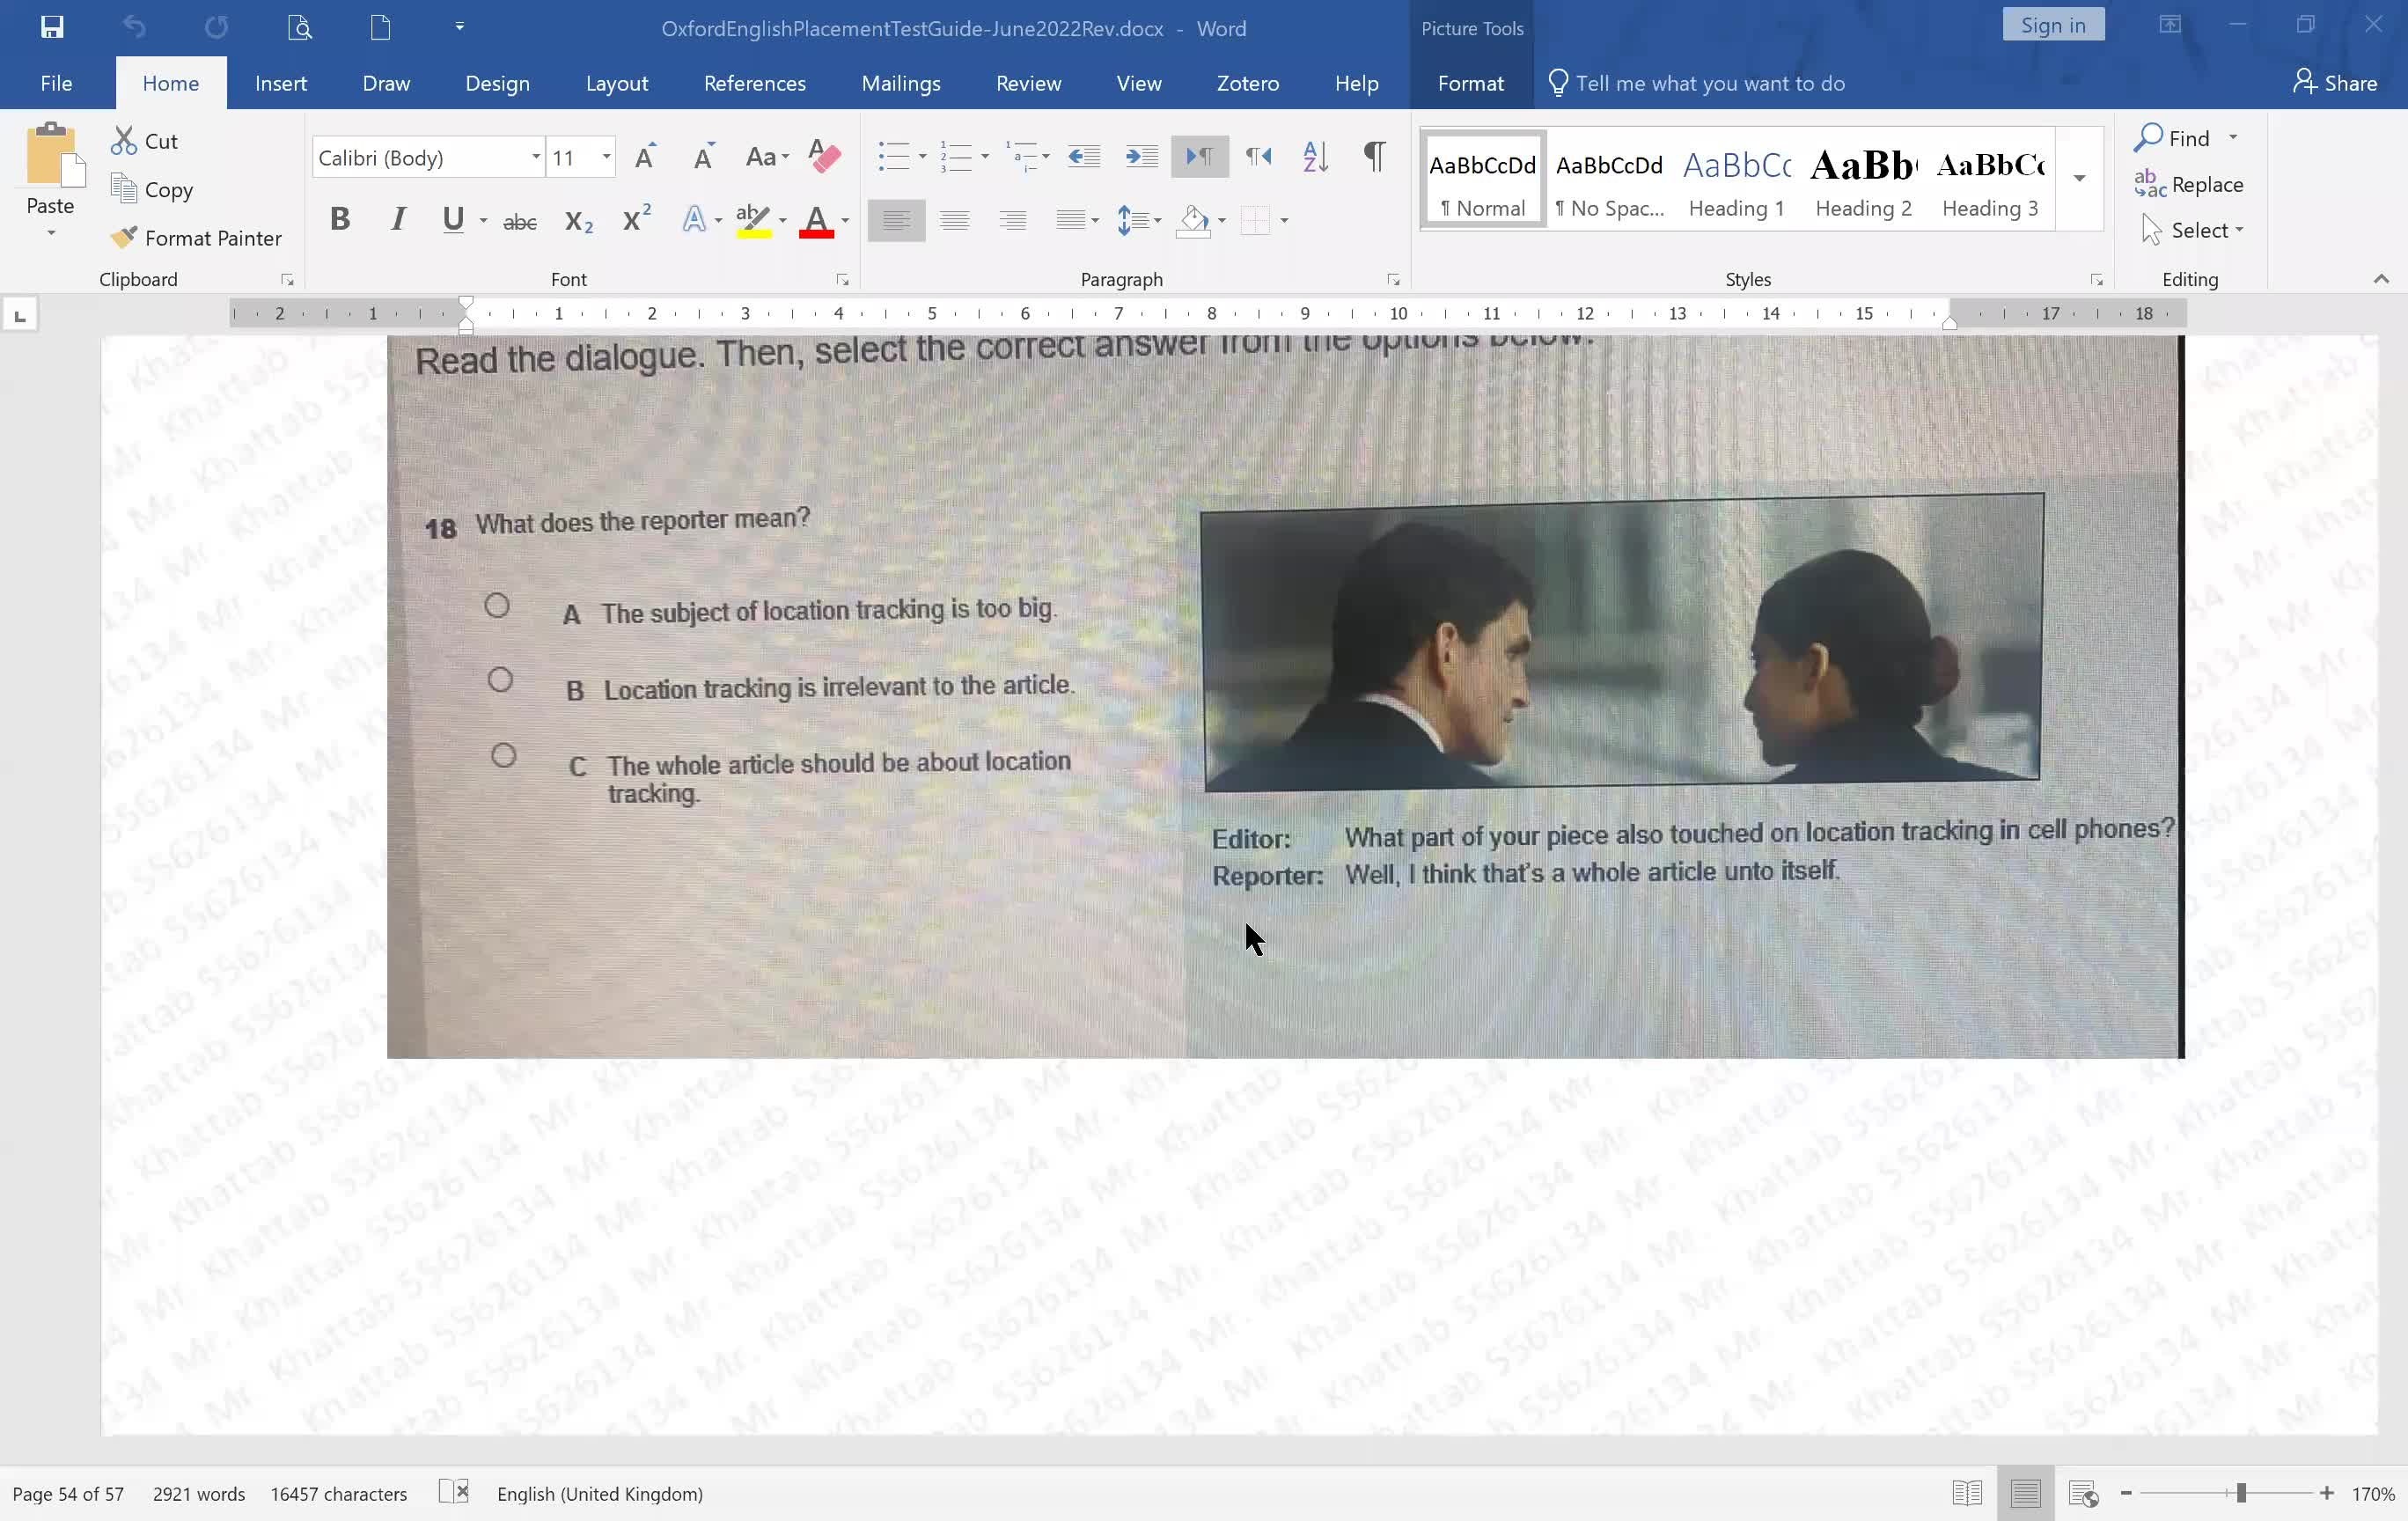Image resolution: width=2408 pixels, height=1521 pixels.
Task: Click Right-to-Left text direction icon
Action: click(x=1258, y=156)
